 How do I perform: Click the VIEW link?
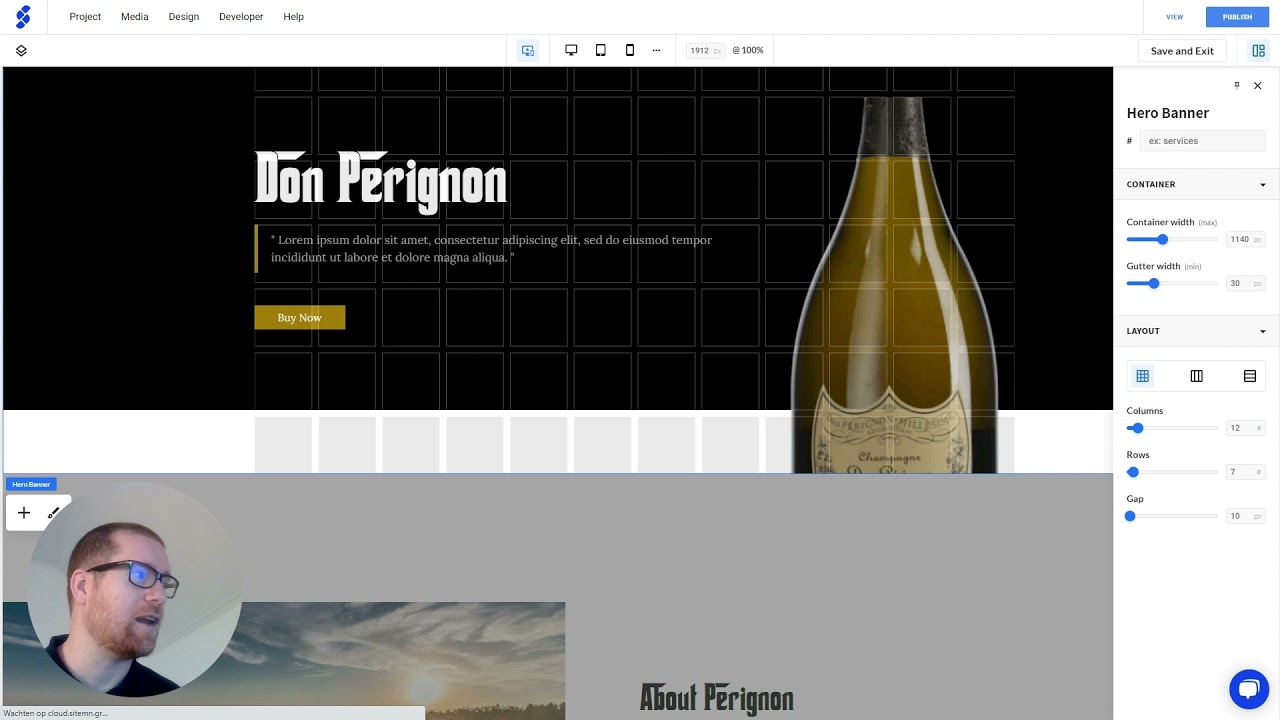click(x=1174, y=17)
